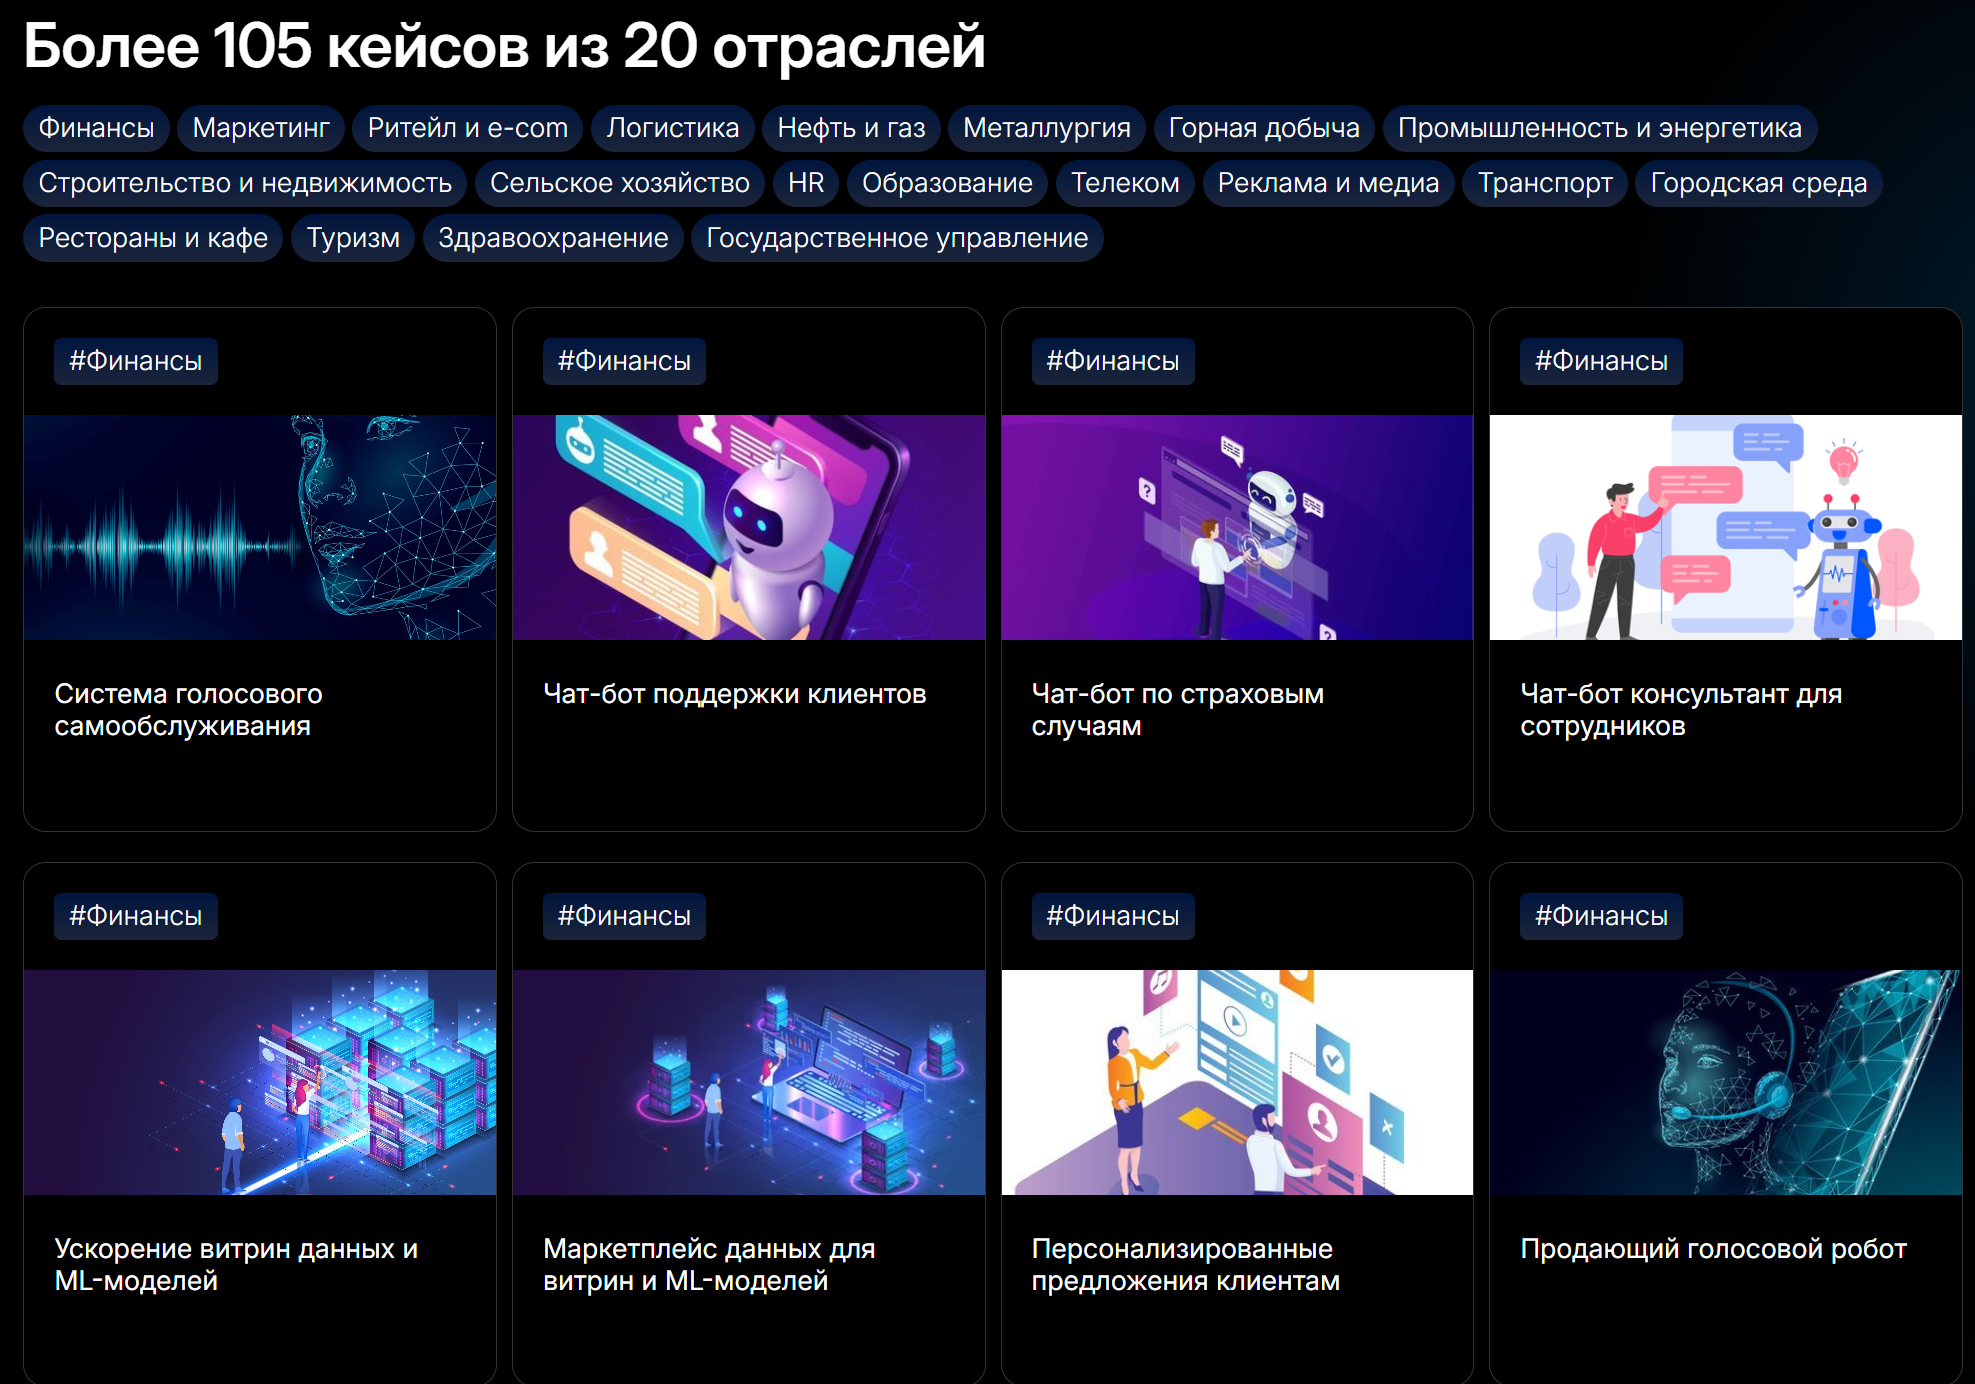This screenshot has height=1384, width=1975.
Task: Filter by Рестораны и кафе
Action: point(153,238)
